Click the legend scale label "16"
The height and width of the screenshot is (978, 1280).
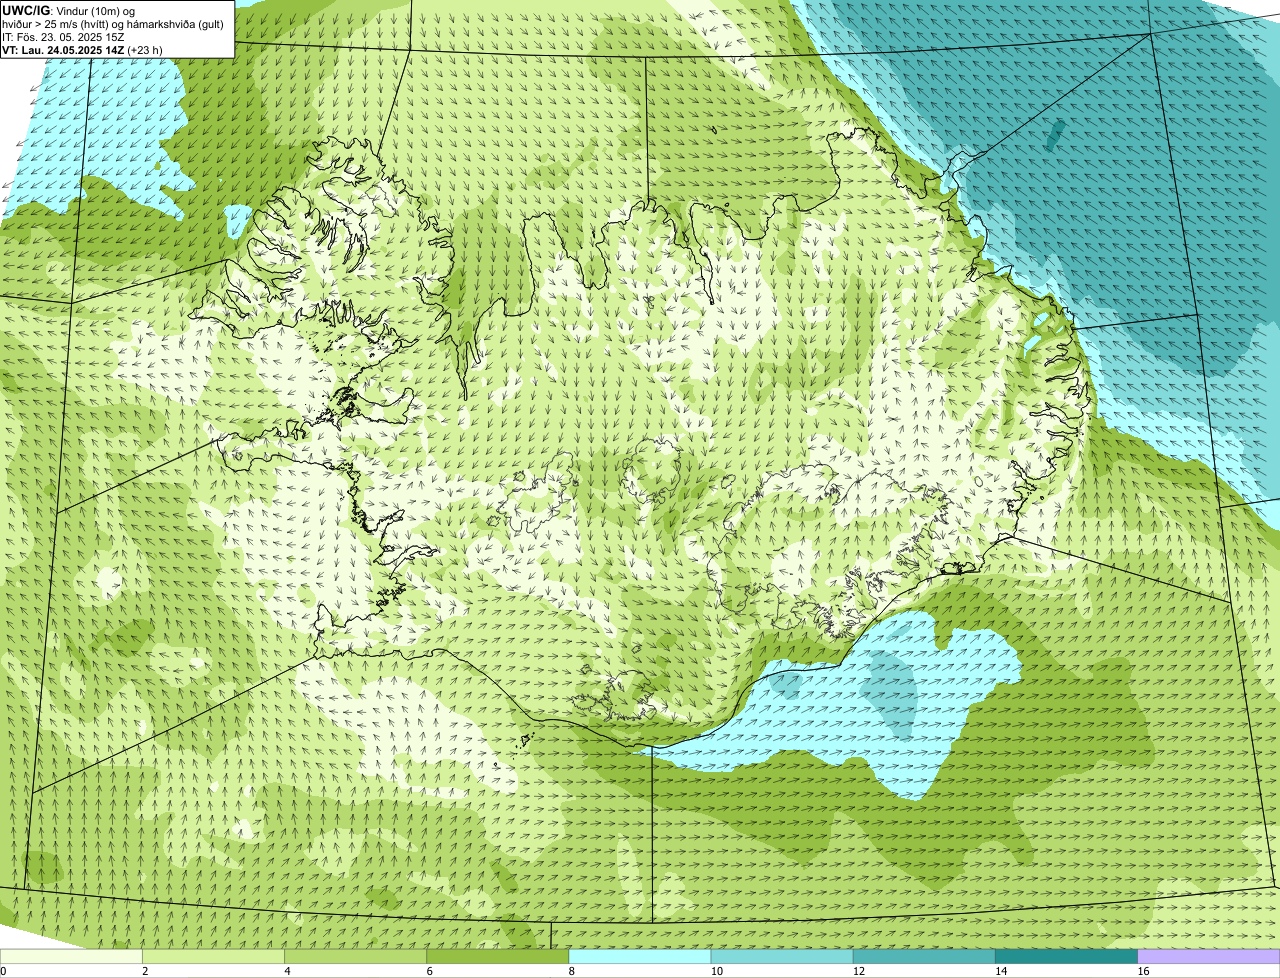point(1143,971)
